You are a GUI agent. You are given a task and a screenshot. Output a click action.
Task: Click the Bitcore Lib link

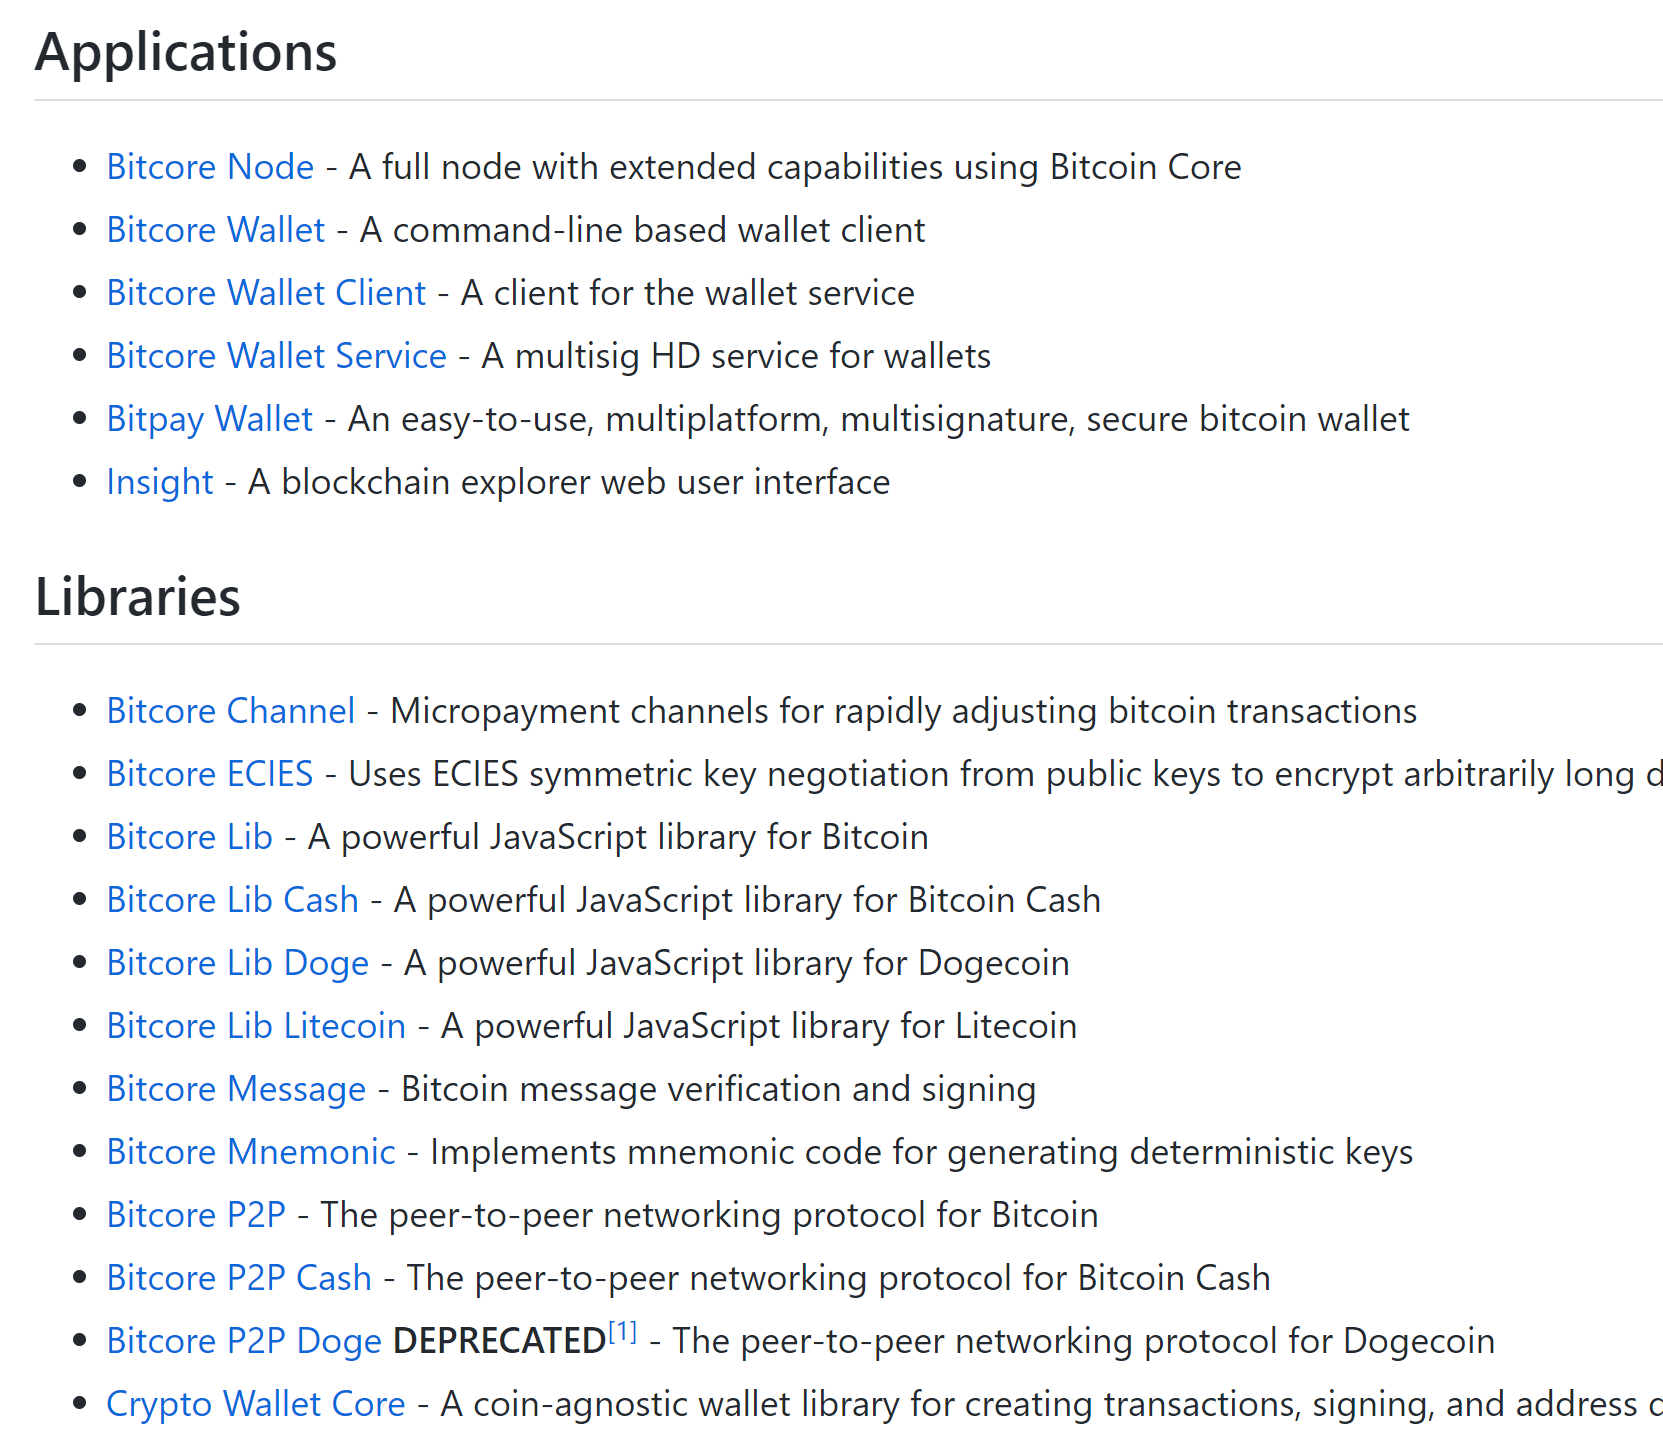point(189,837)
